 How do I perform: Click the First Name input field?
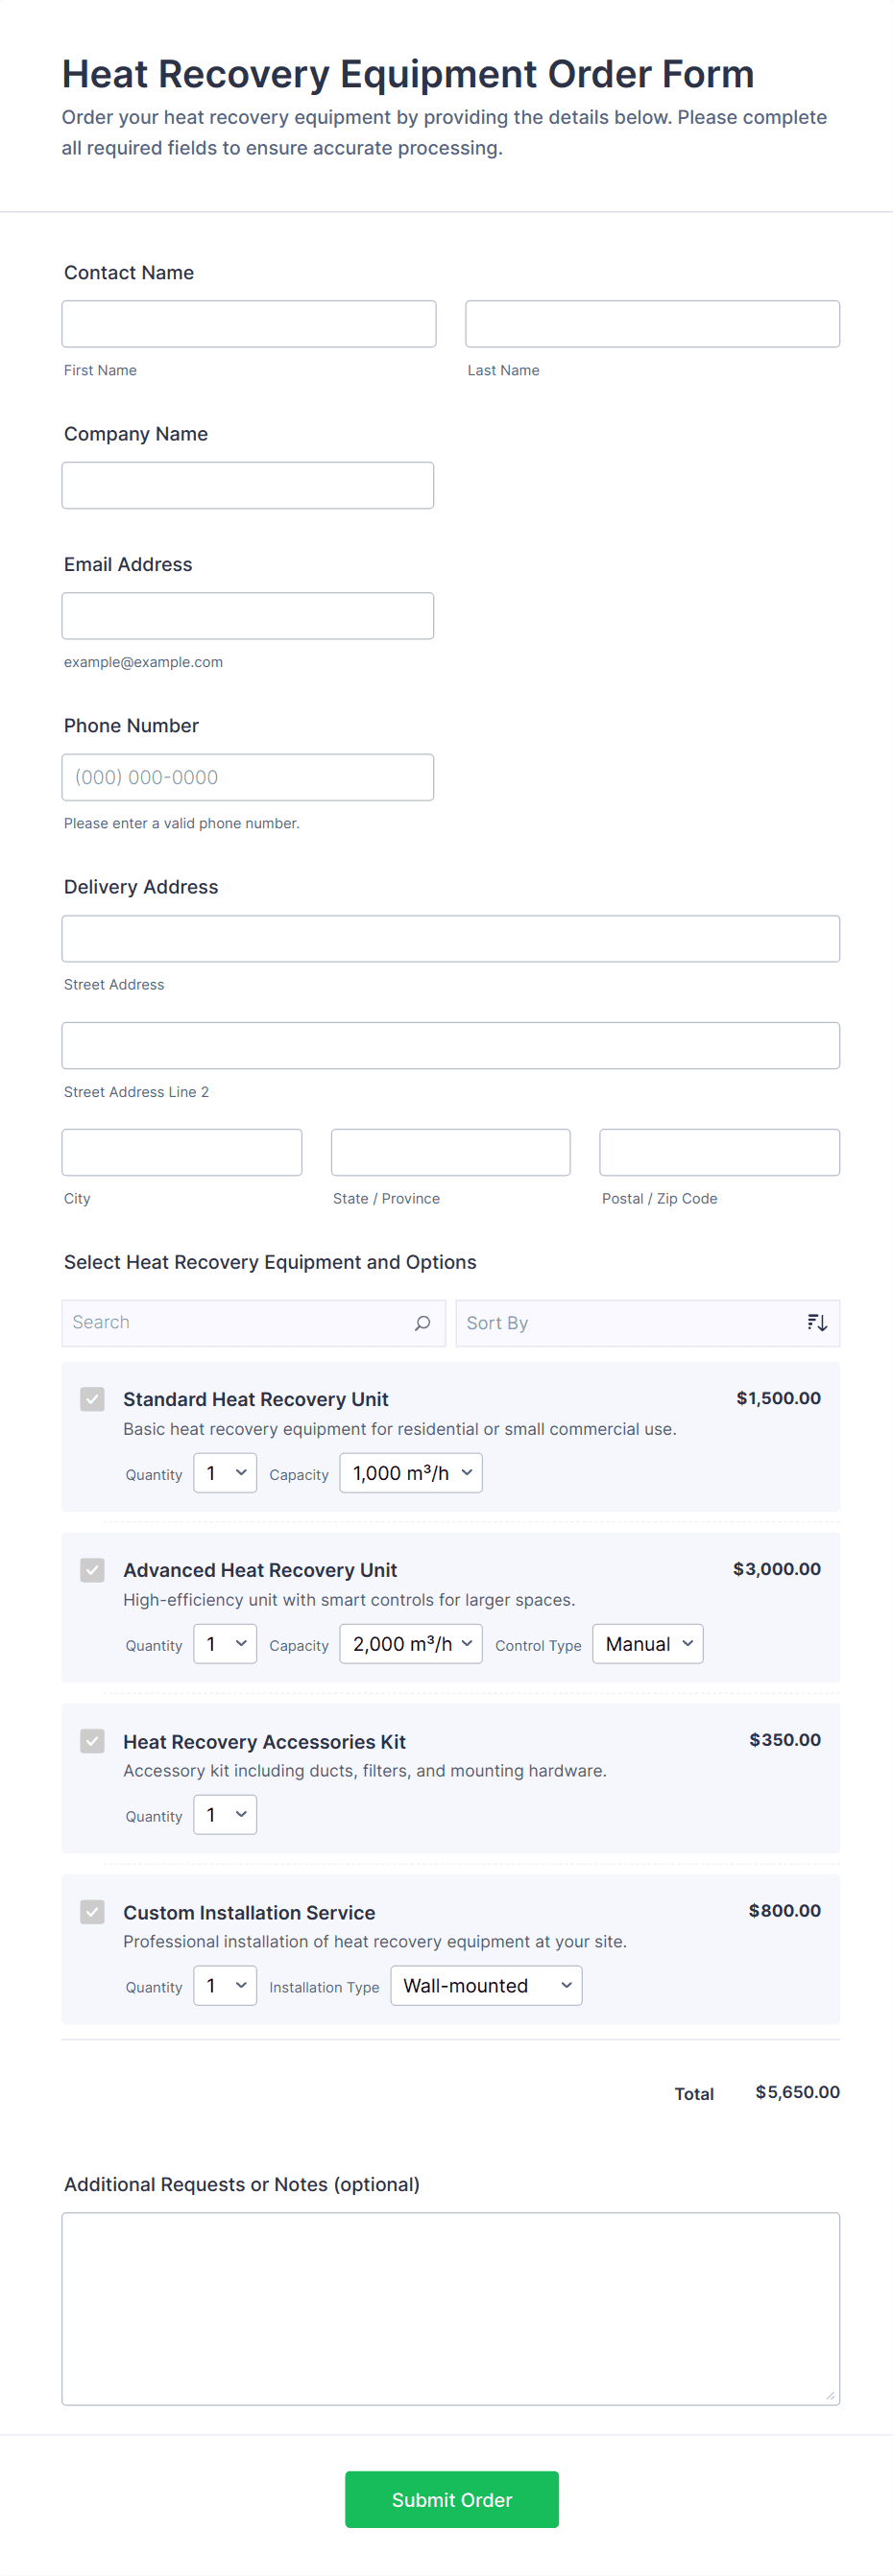coord(248,324)
